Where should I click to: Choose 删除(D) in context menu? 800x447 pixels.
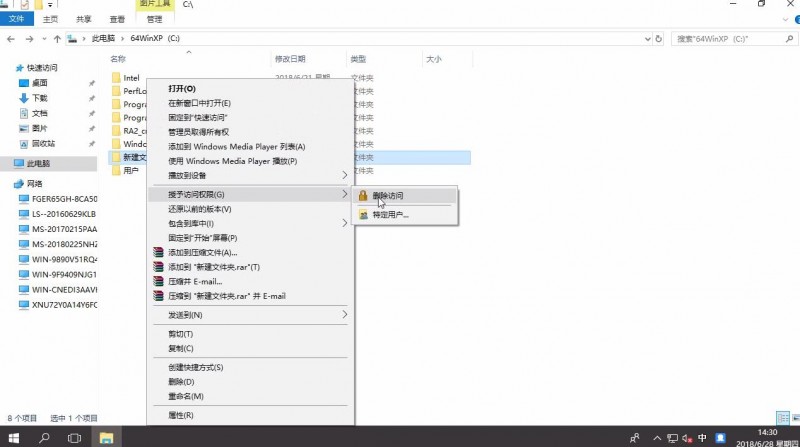coord(181,382)
